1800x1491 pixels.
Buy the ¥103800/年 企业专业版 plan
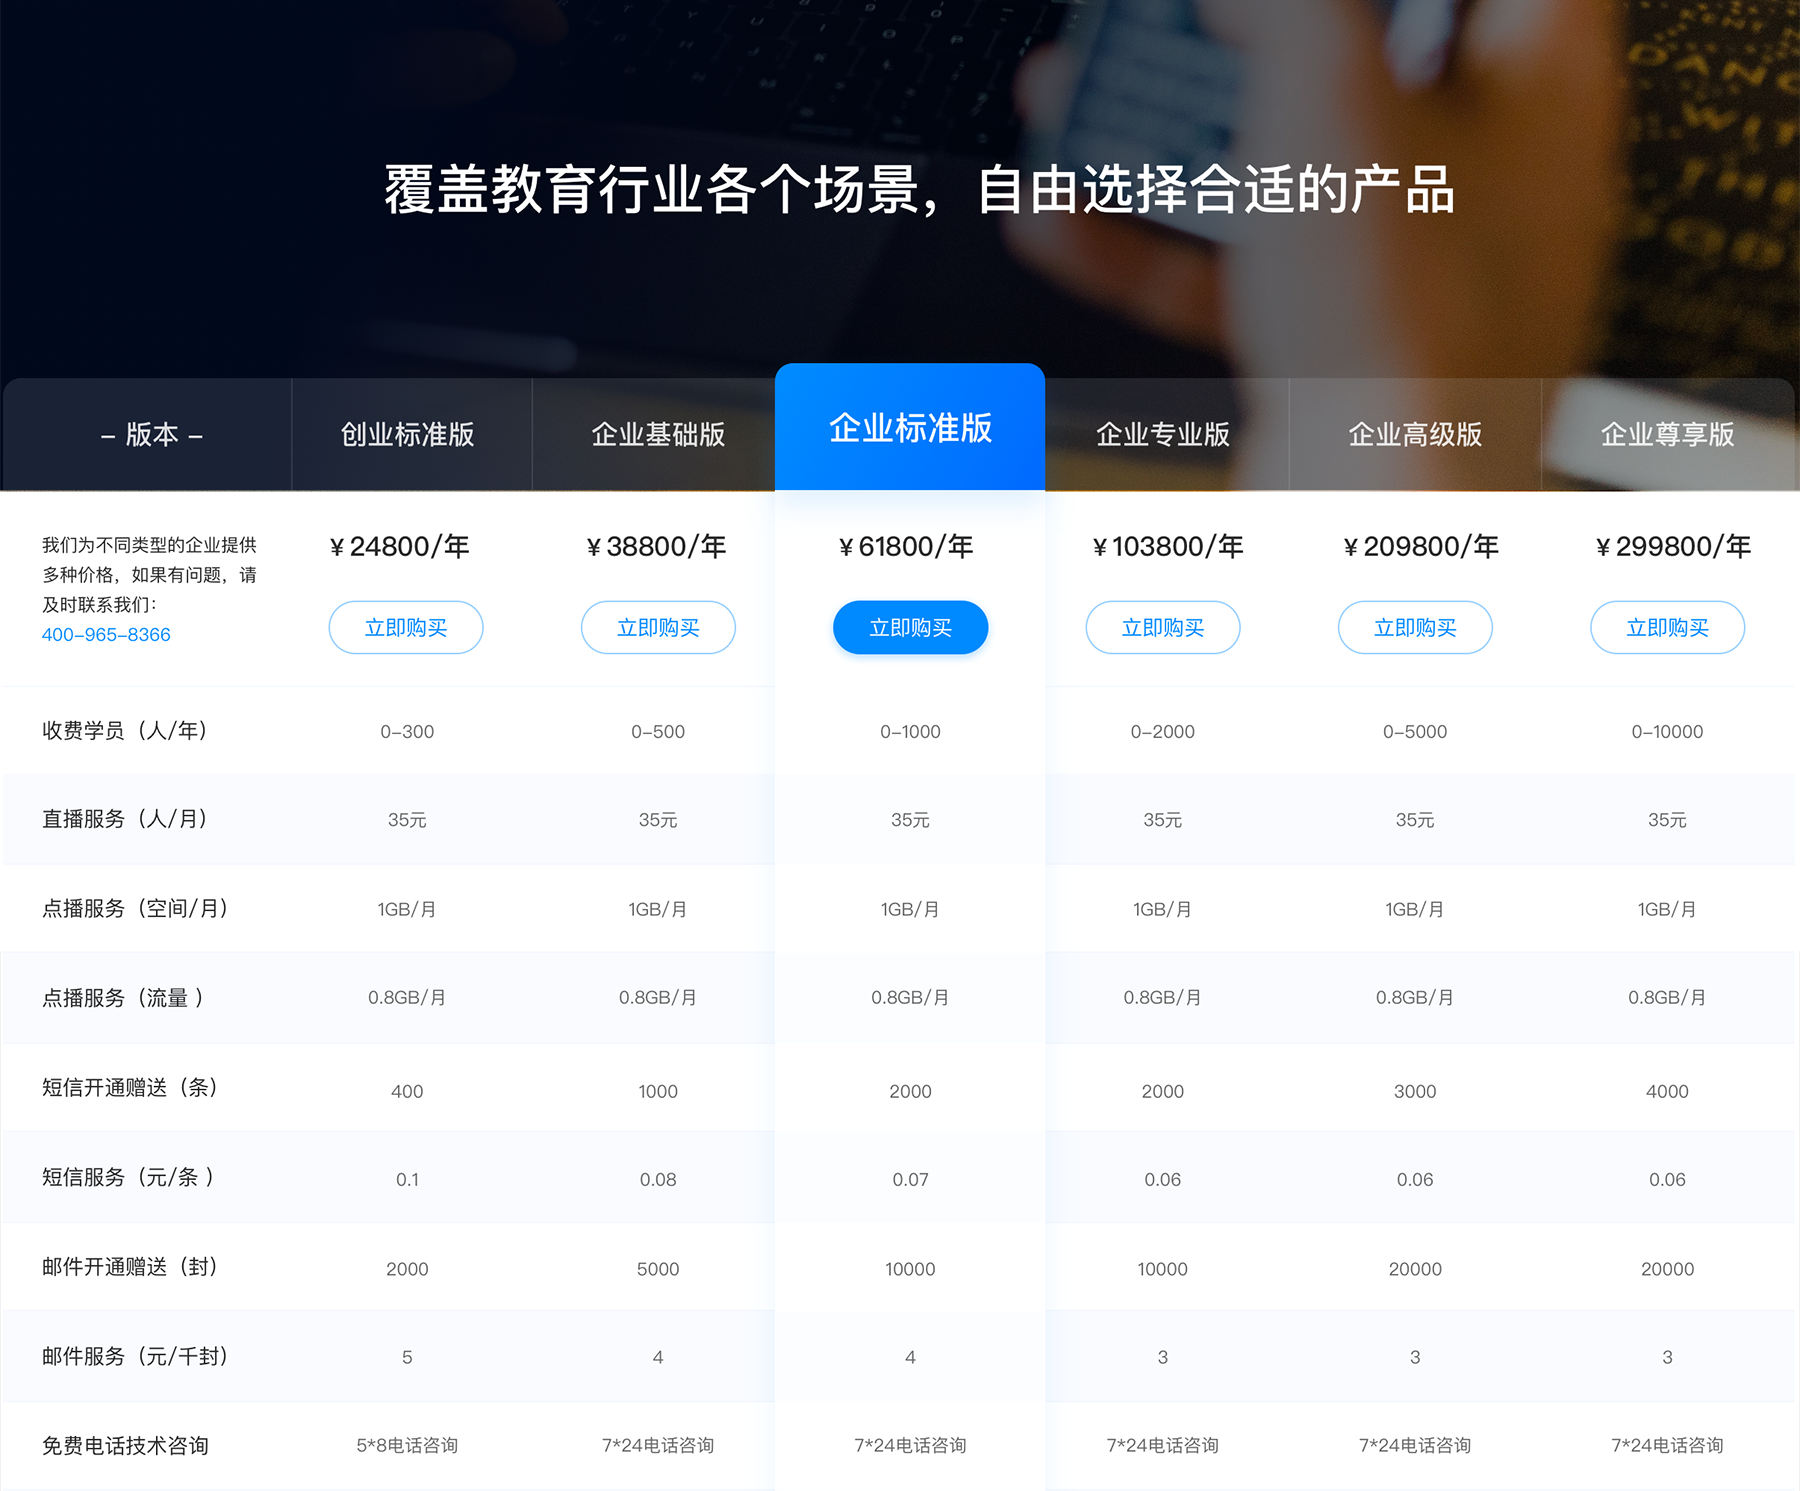[1163, 627]
